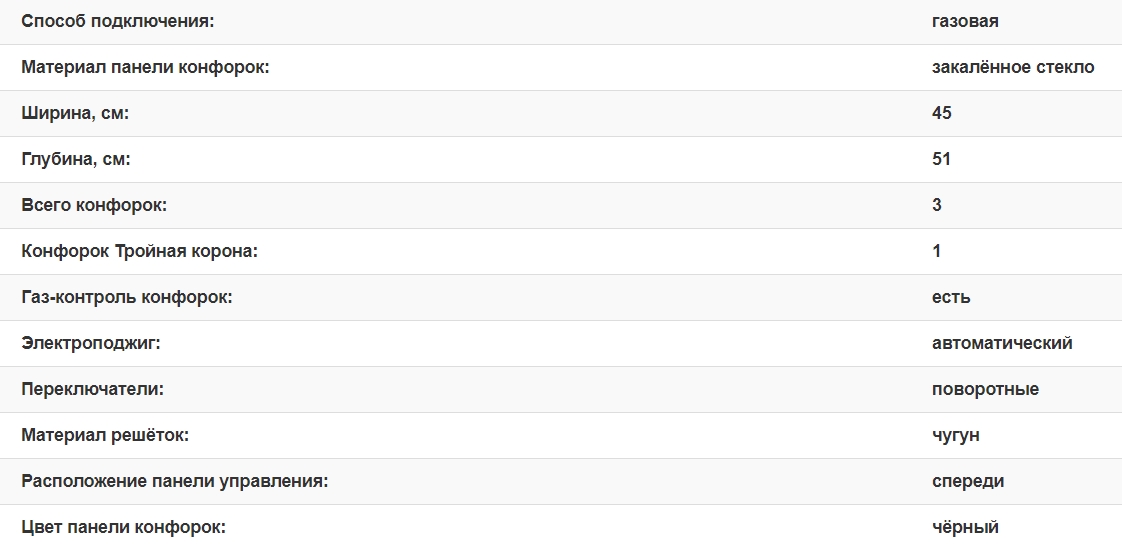Select the width value "45"

[x=941, y=113]
